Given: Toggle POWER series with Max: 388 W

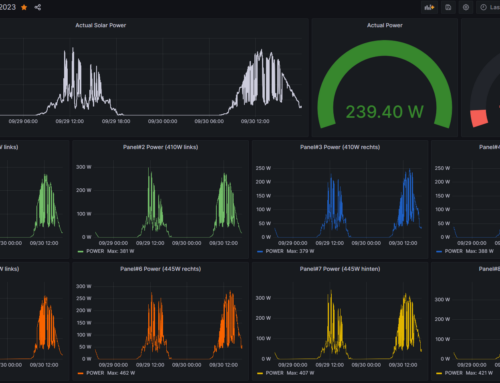Looking at the screenshot, I should pyautogui.click(x=454, y=251).
